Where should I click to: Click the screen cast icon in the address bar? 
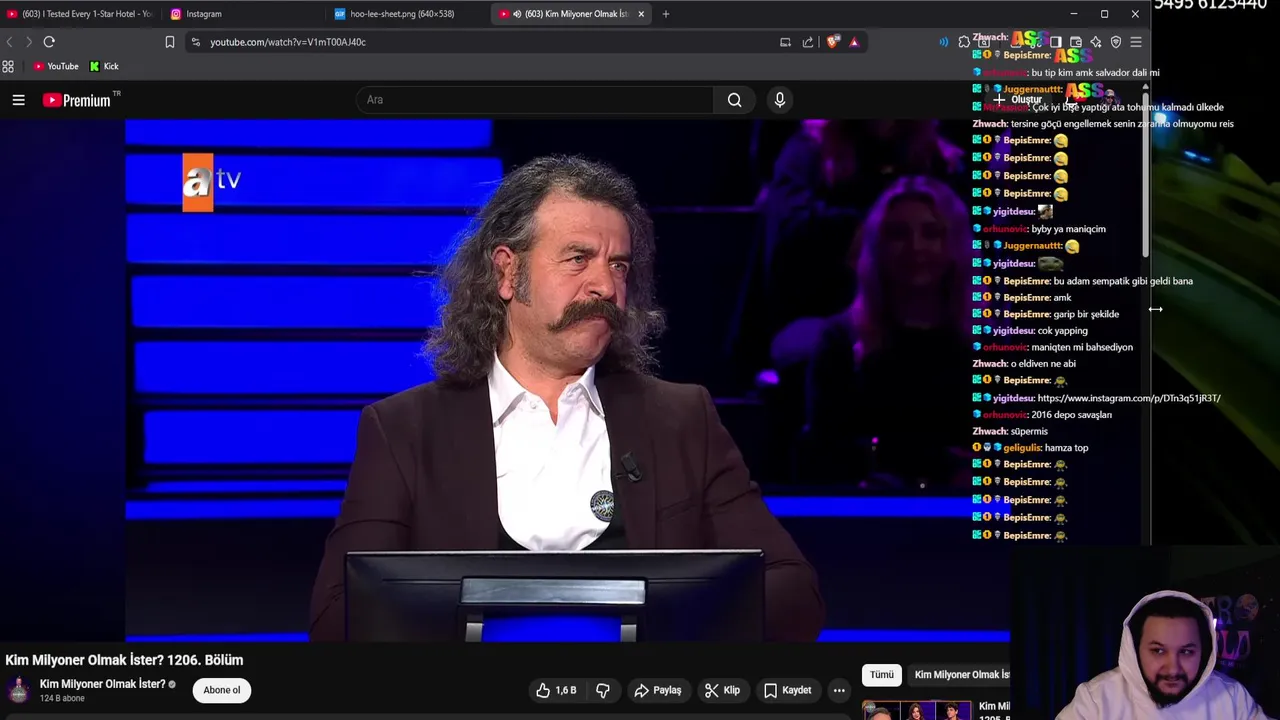(x=785, y=42)
